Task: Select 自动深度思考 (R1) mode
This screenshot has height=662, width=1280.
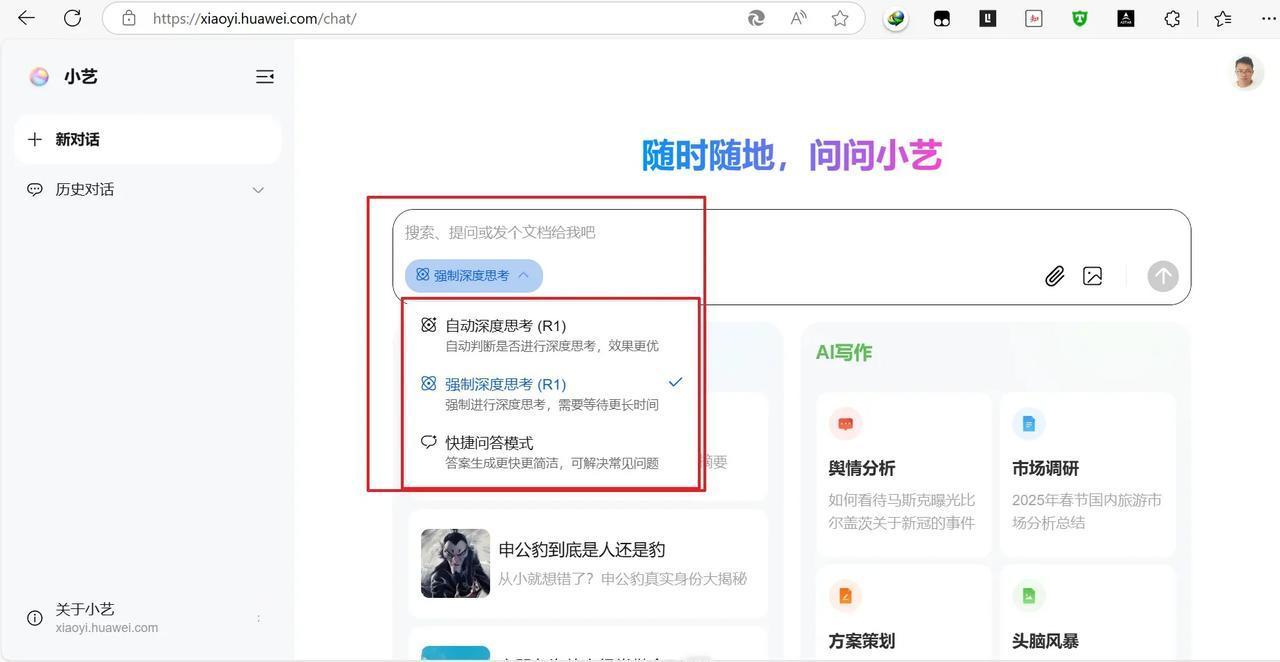Action: [551, 334]
